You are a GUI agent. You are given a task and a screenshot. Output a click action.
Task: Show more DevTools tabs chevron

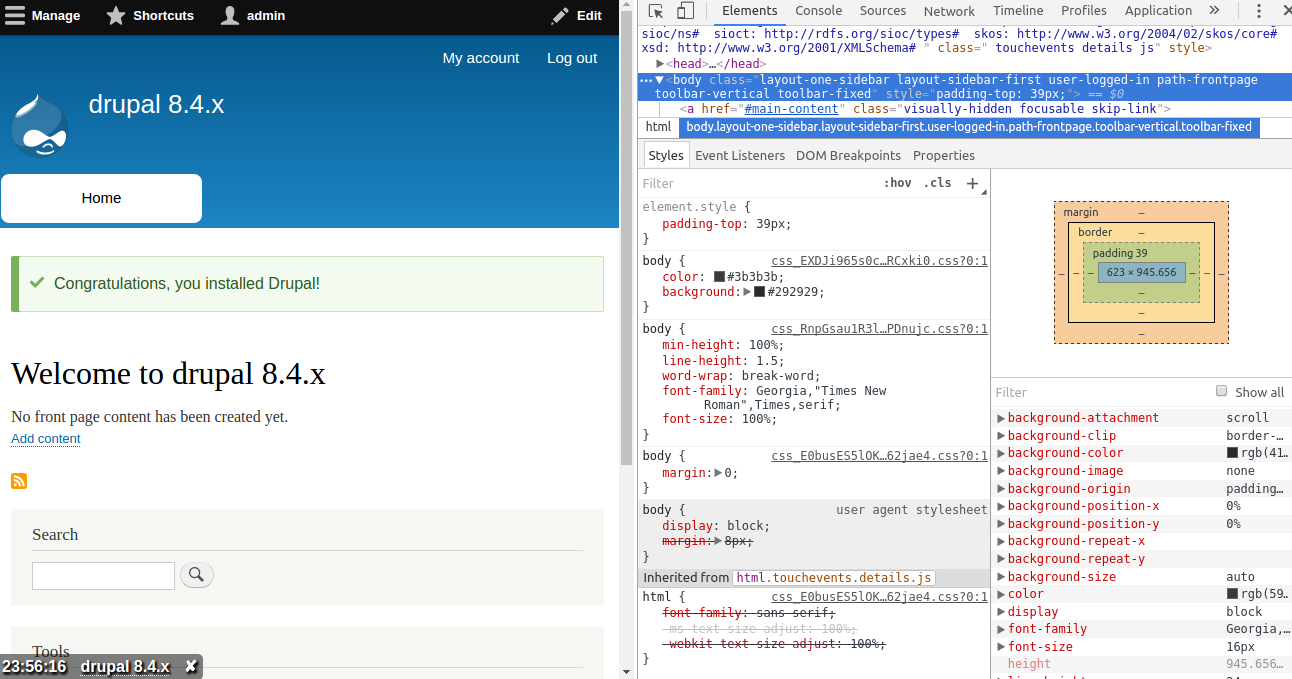pyautogui.click(x=1214, y=11)
